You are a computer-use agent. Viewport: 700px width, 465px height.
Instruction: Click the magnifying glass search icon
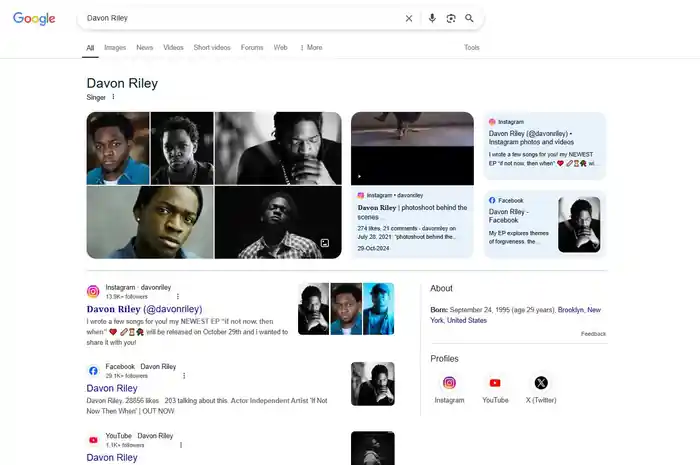pos(469,18)
